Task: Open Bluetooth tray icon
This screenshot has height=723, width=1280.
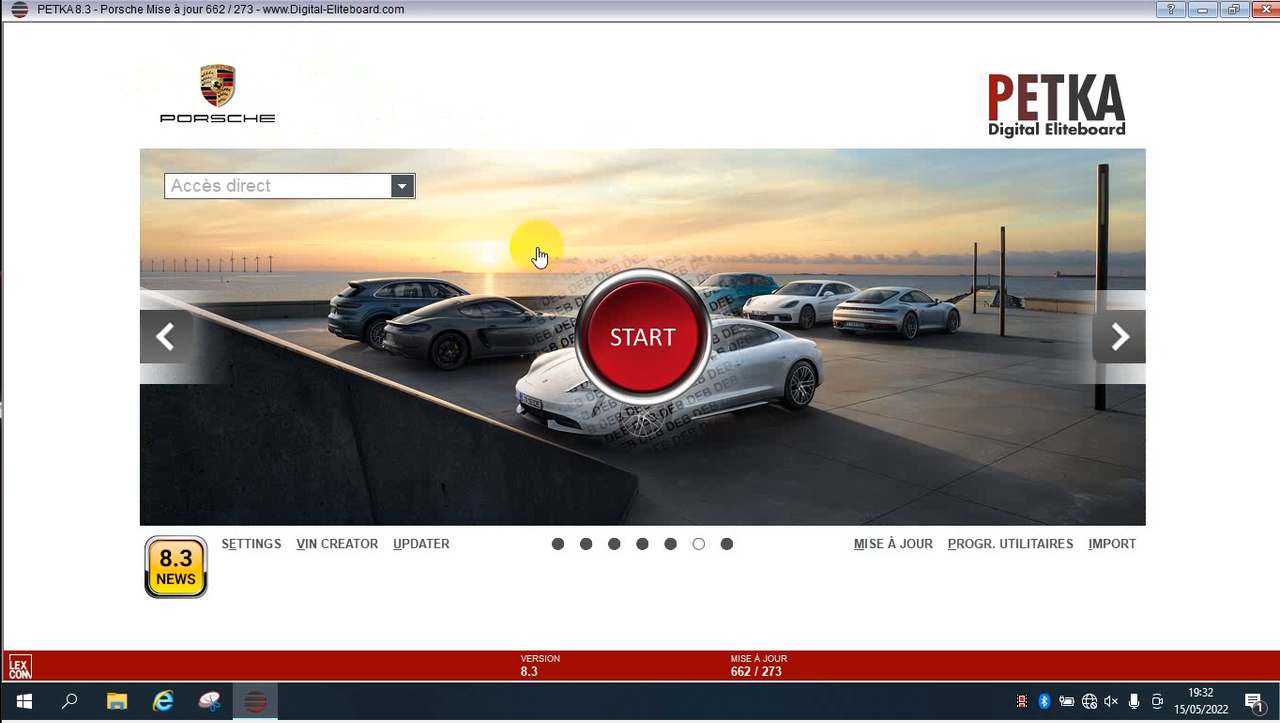Action: click(x=1044, y=702)
